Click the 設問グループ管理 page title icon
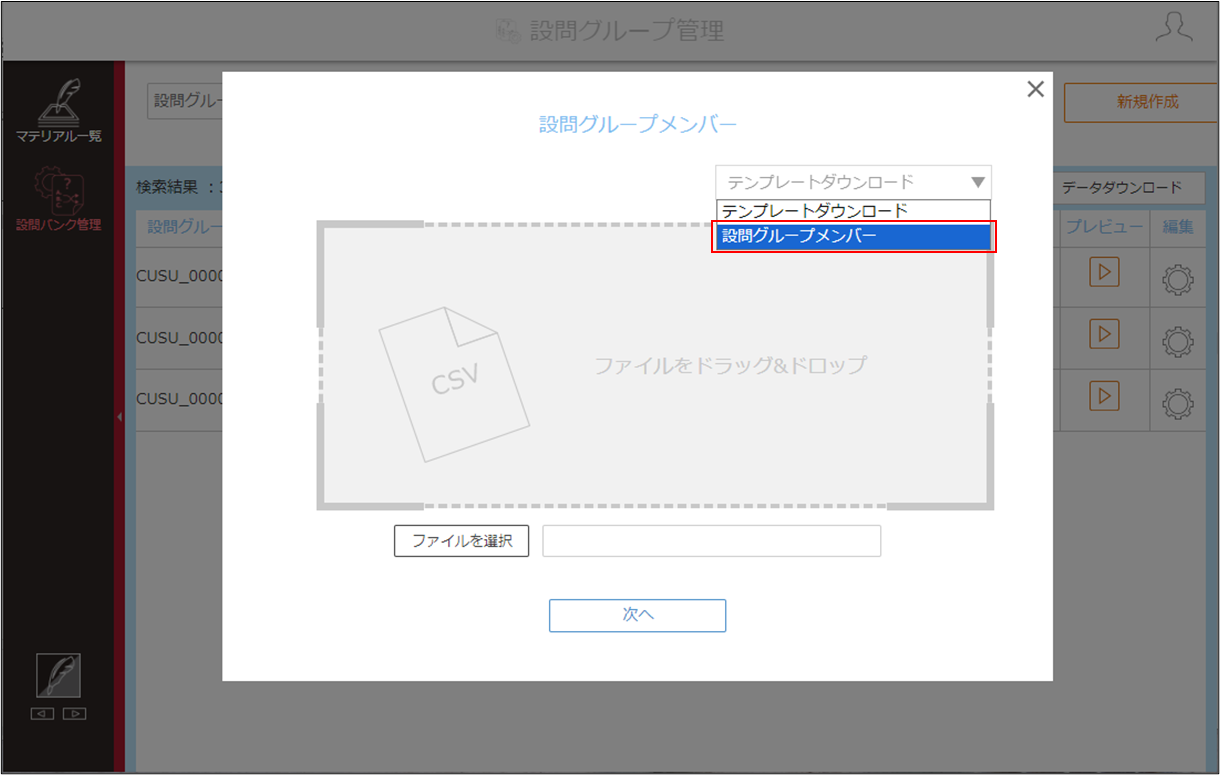This screenshot has width=1220, height=775. [509, 31]
